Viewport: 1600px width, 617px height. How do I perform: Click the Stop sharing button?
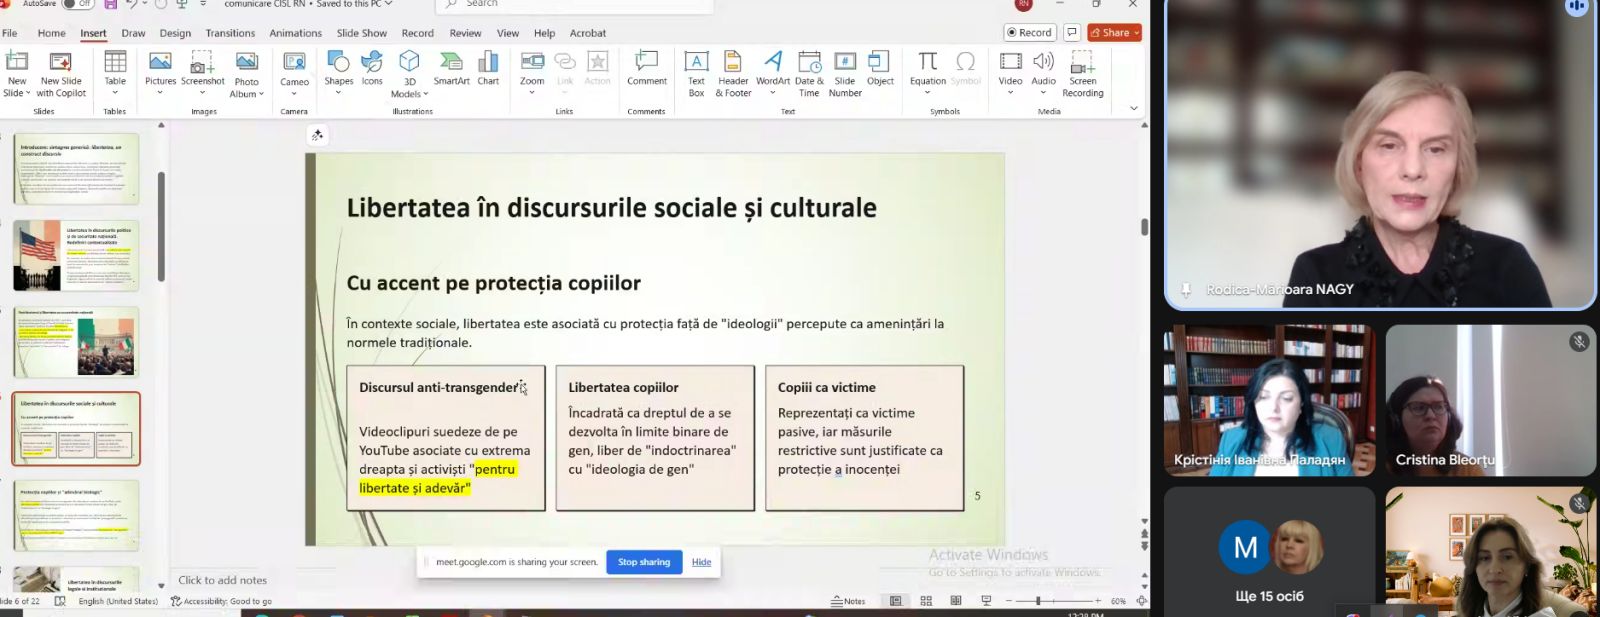coord(644,562)
